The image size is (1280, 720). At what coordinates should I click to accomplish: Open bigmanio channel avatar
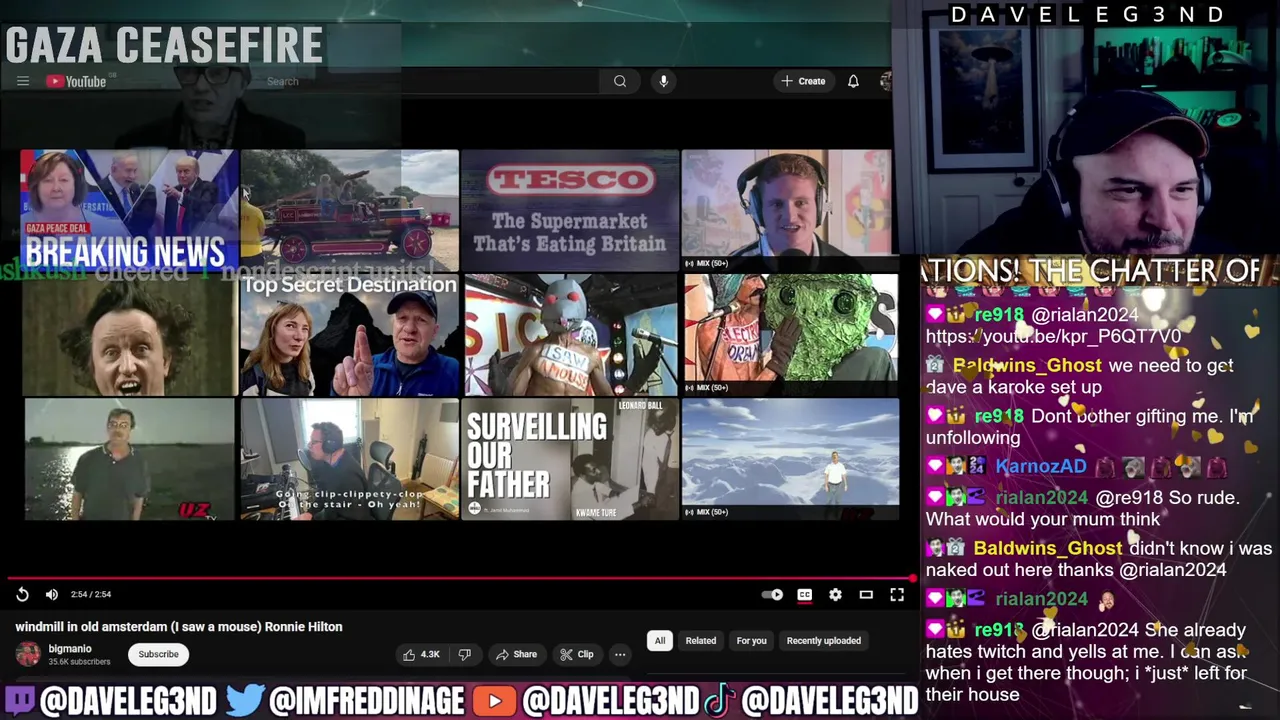point(28,654)
